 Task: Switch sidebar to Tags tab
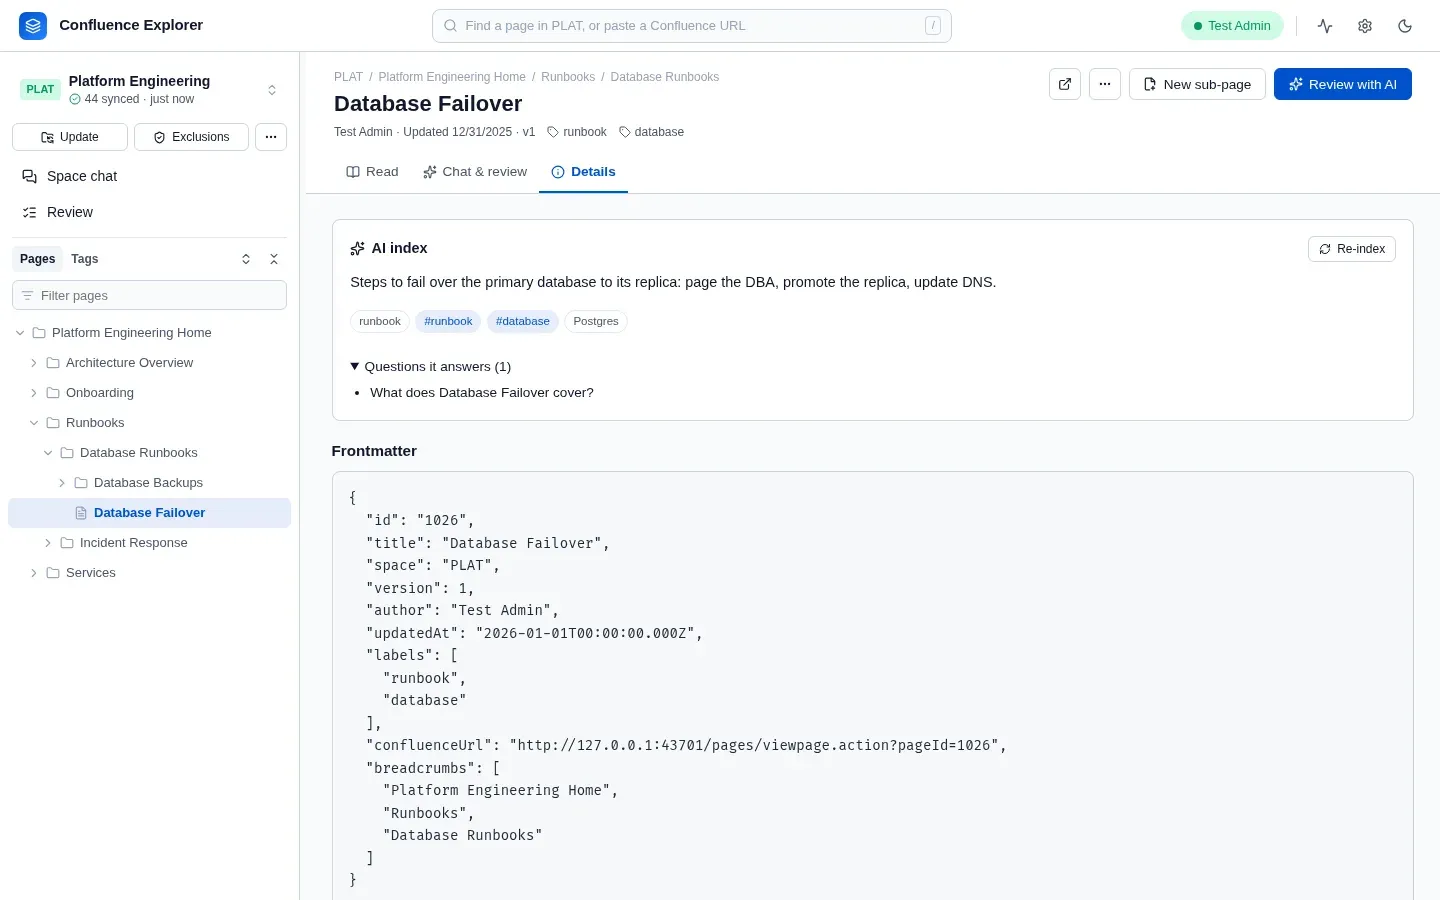click(85, 259)
